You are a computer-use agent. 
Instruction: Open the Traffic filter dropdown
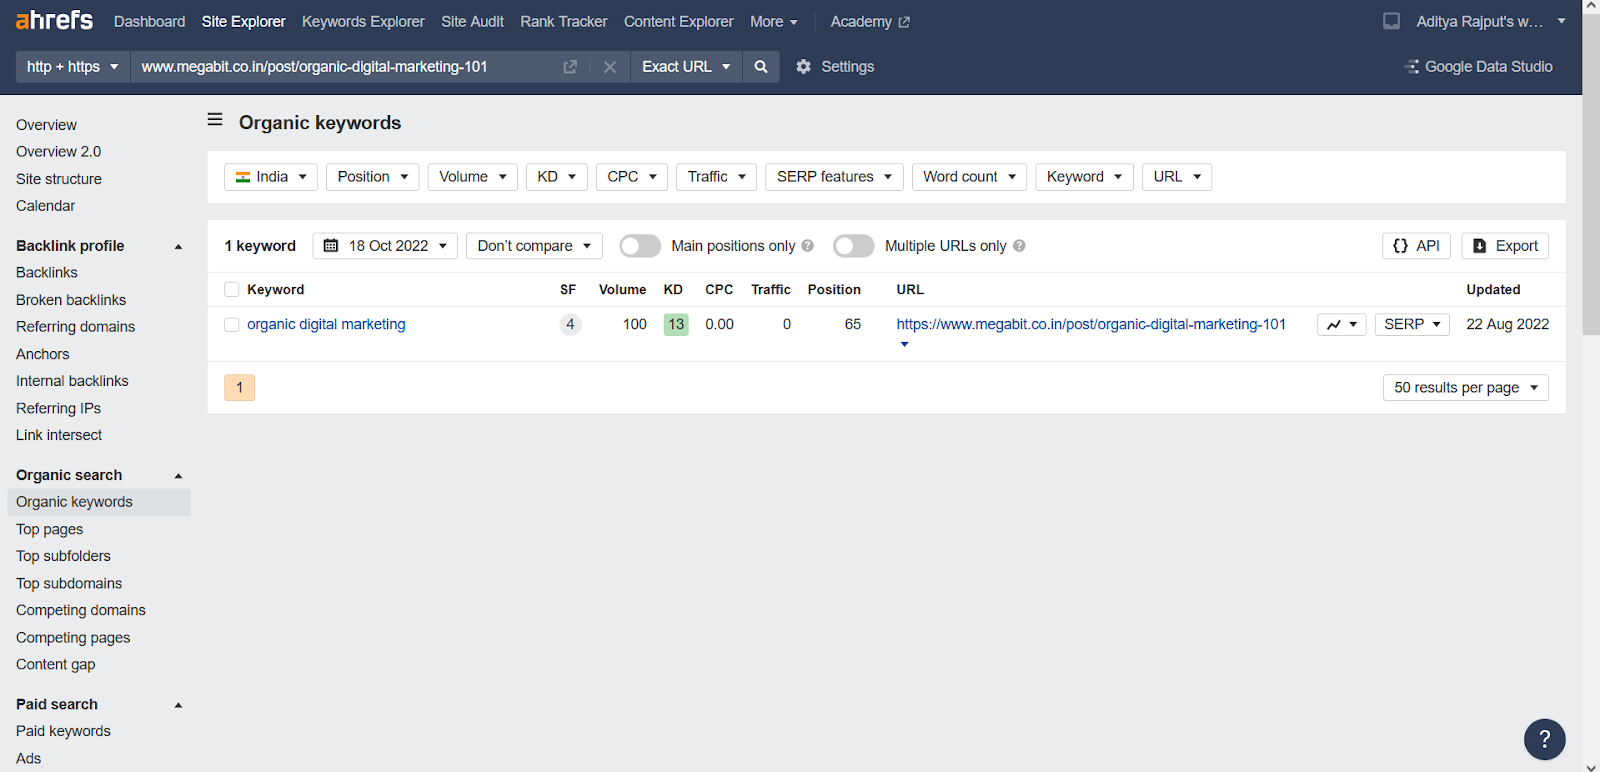pyautogui.click(x=716, y=177)
